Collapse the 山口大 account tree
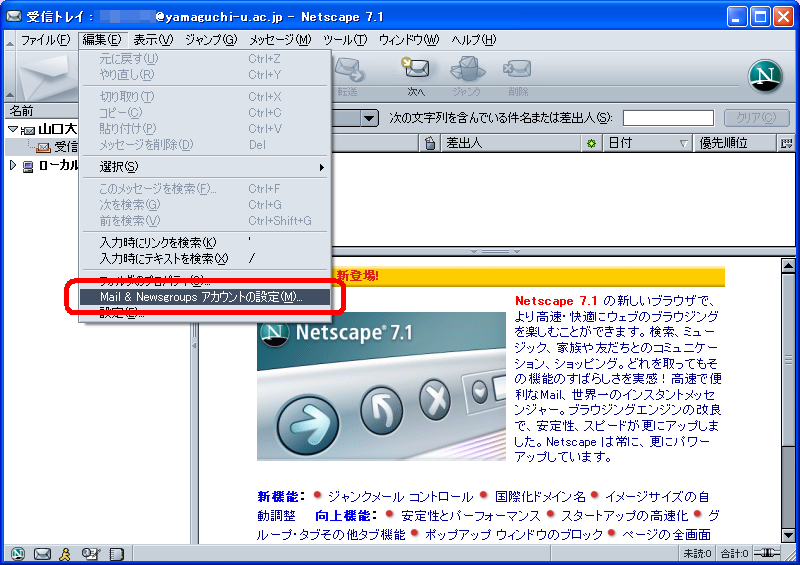The height and width of the screenshot is (565, 800). point(13,129)
